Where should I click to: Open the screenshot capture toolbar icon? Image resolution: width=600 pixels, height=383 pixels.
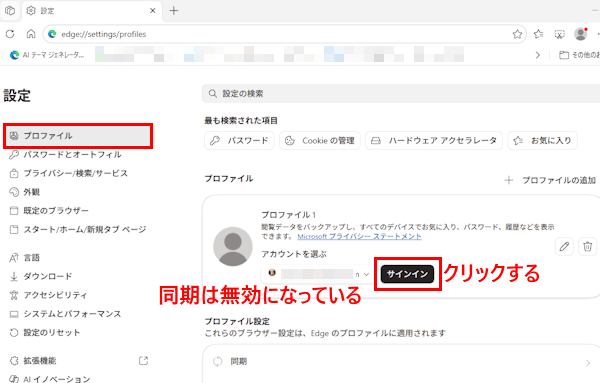(x=559, y=34)
